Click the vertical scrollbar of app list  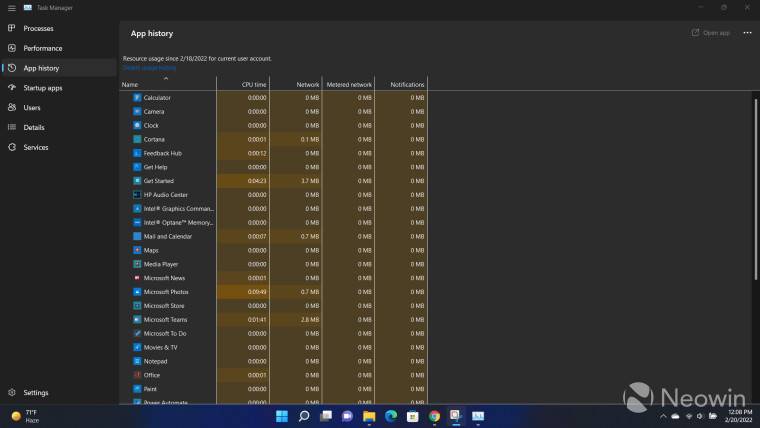[x=755, y=200]
